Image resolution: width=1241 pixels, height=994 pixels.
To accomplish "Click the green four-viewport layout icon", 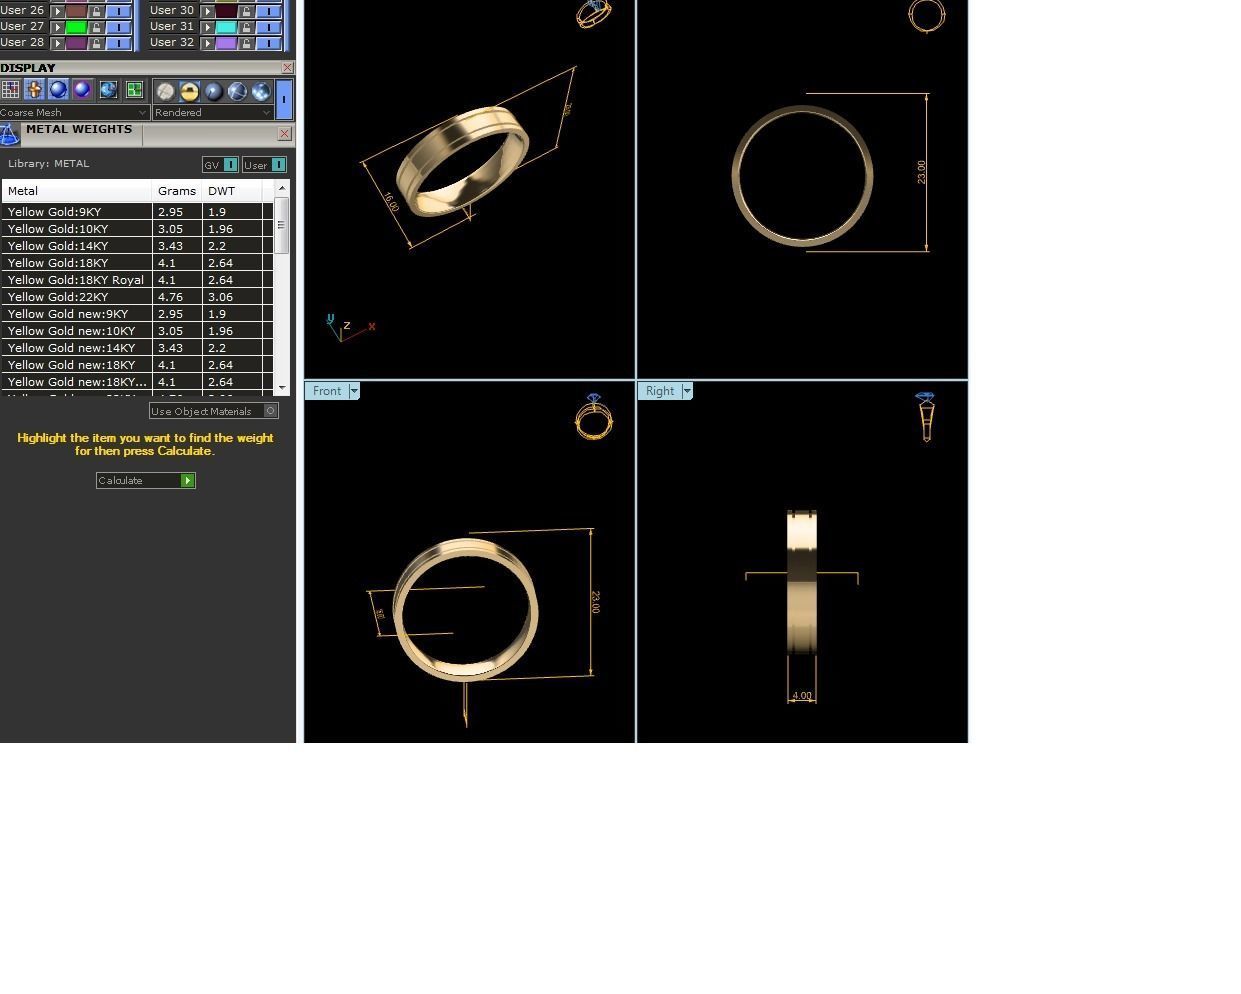I will (x=134, y=90).
